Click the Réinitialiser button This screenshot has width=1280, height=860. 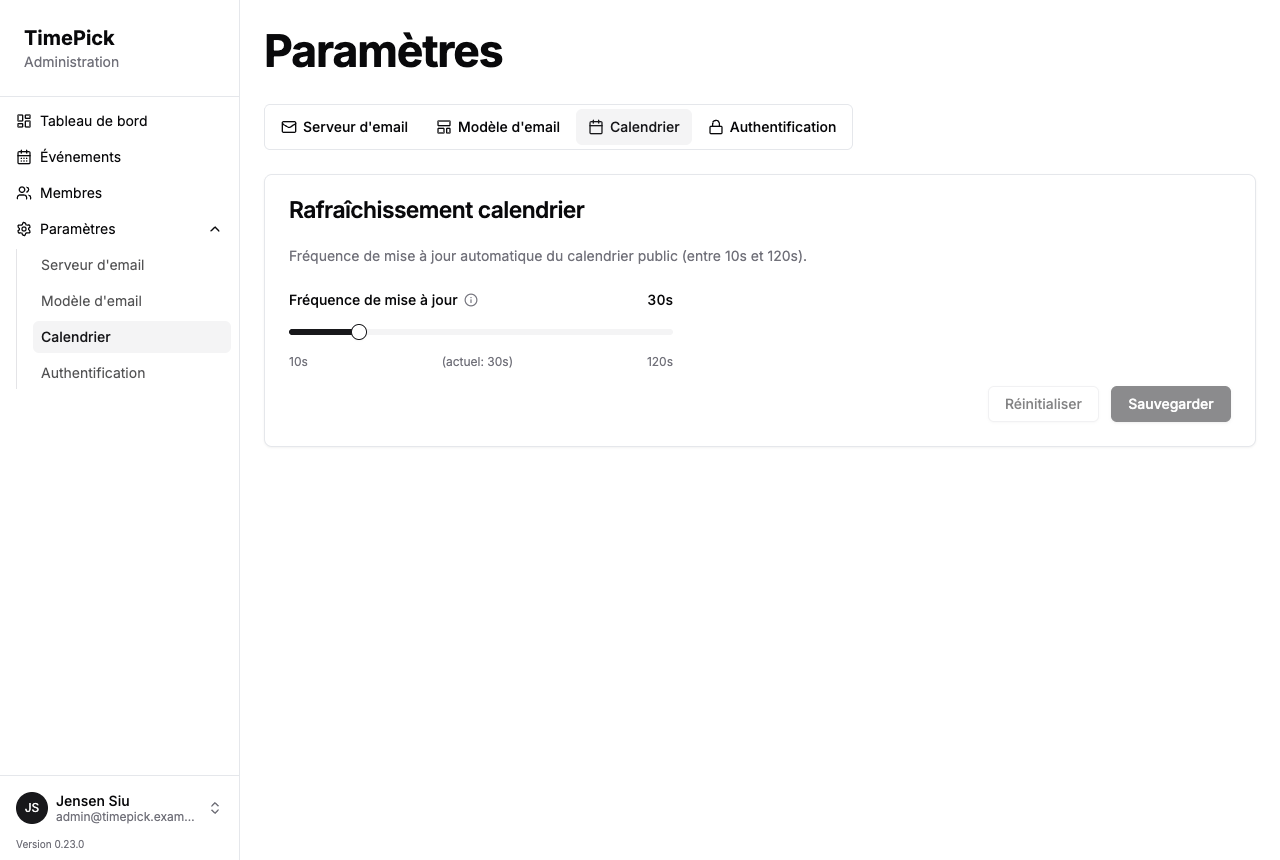1043,404
